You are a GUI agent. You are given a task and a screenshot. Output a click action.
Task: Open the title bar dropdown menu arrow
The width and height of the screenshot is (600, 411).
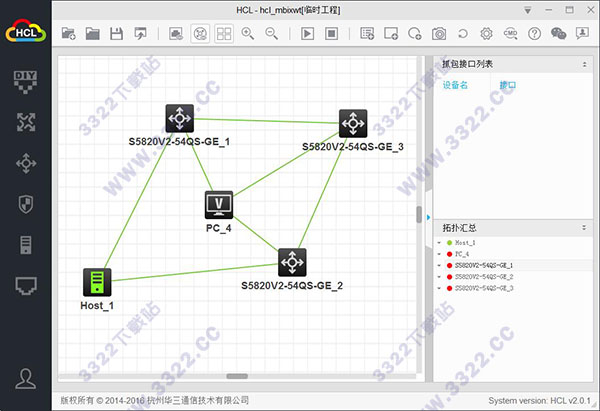(x=528, y=10)
